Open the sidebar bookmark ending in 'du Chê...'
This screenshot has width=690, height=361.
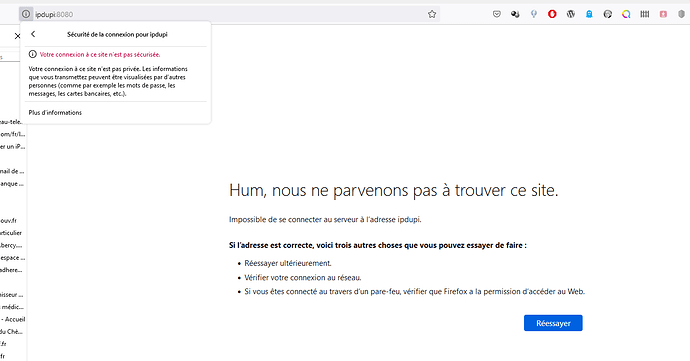11,332
